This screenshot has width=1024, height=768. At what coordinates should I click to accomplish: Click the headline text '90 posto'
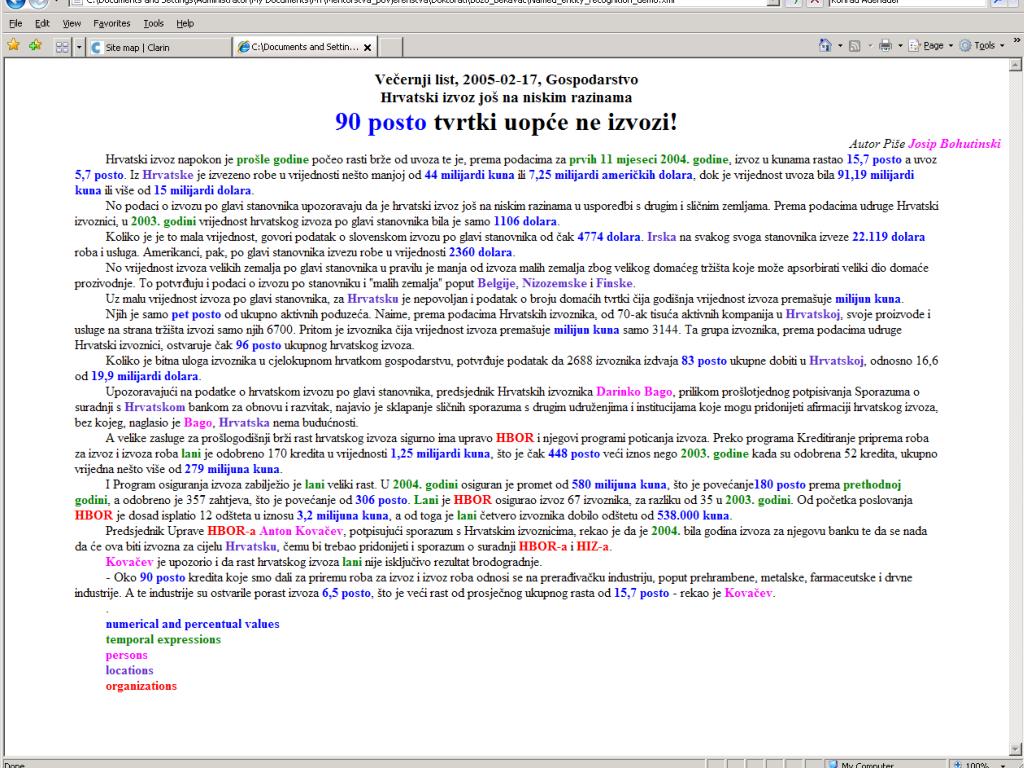click(x=381, y=121)
